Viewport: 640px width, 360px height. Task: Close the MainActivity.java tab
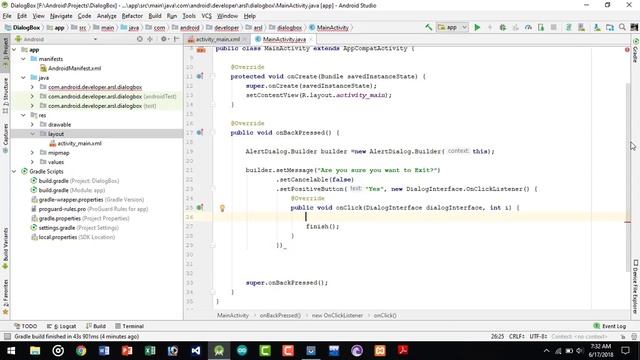pos(311,39)
